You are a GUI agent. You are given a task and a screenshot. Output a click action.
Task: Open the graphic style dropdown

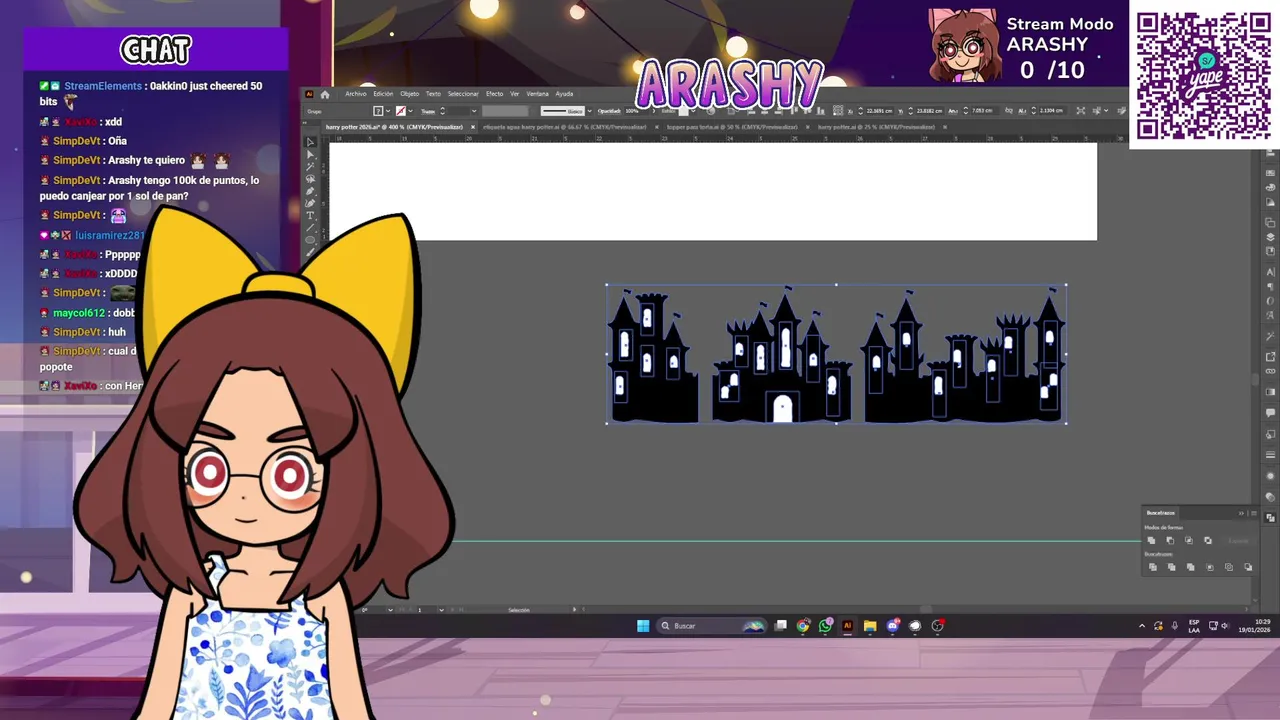(693, 111)
